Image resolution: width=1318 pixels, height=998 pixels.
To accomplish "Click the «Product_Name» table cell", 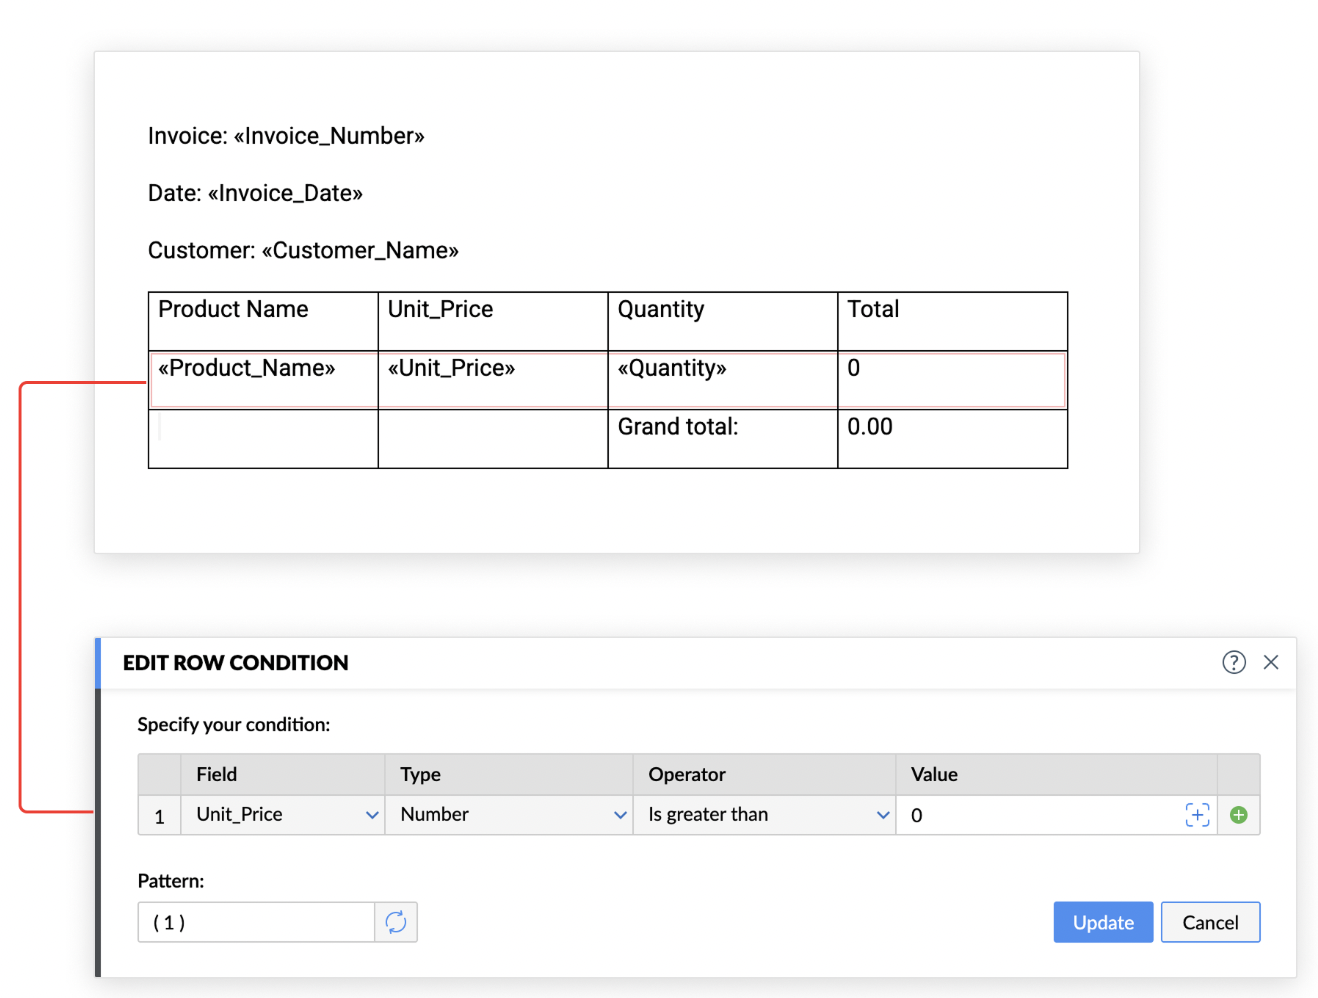I will coord(247,369).
